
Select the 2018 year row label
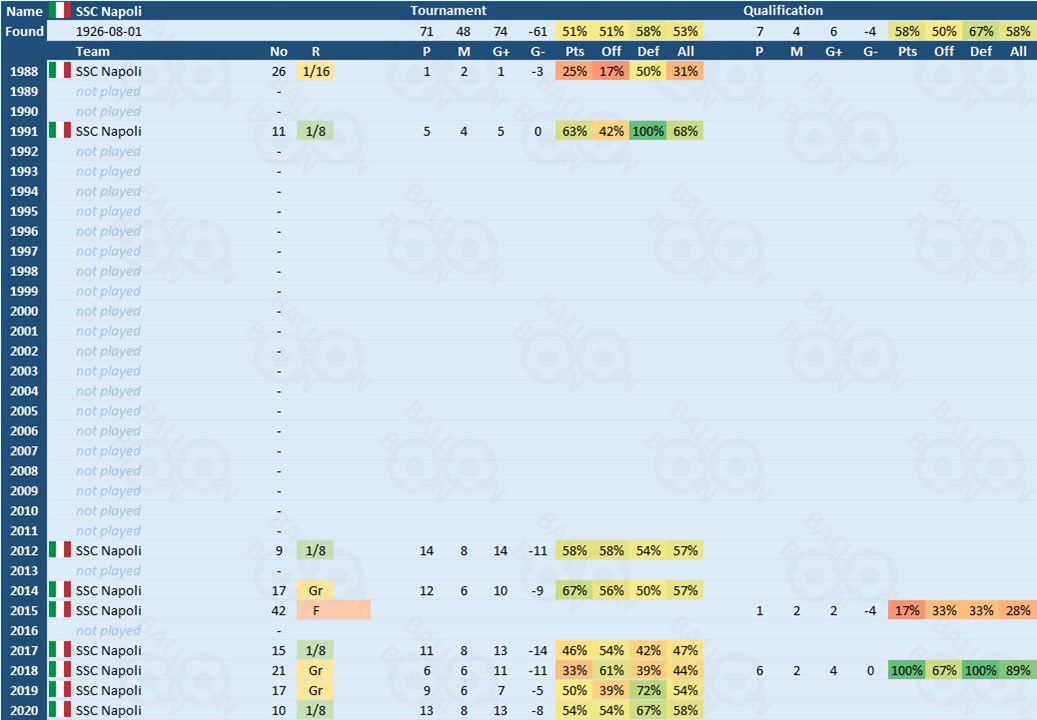(x=24, y=671)
